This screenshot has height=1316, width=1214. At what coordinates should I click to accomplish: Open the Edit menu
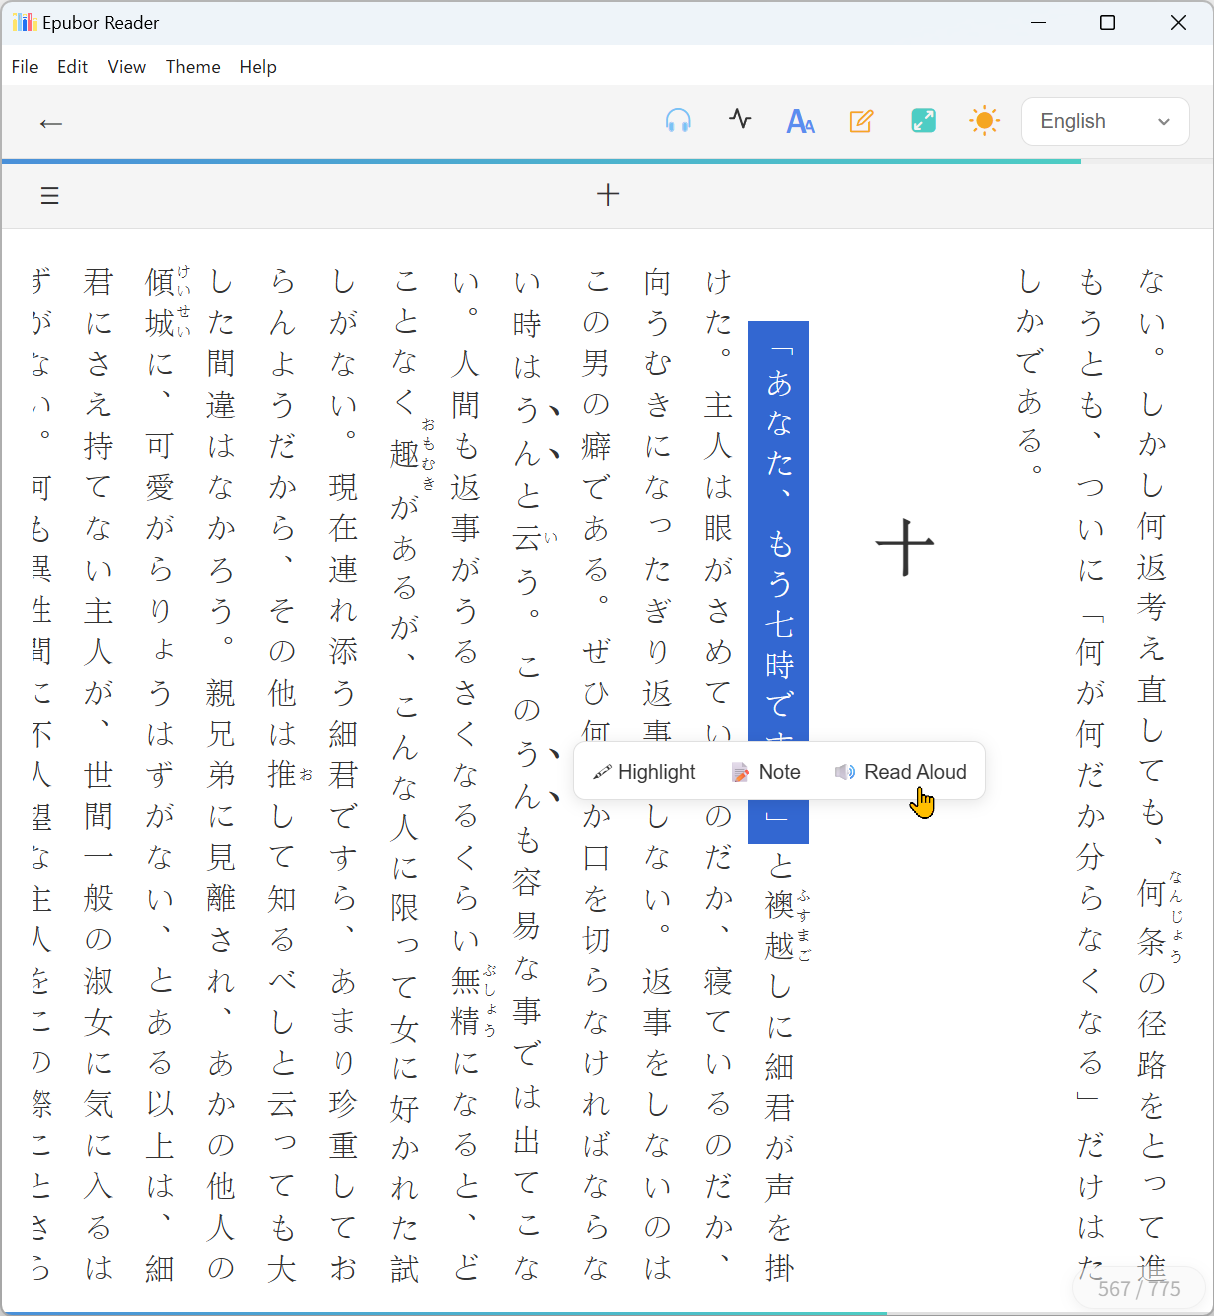[72, 67]
